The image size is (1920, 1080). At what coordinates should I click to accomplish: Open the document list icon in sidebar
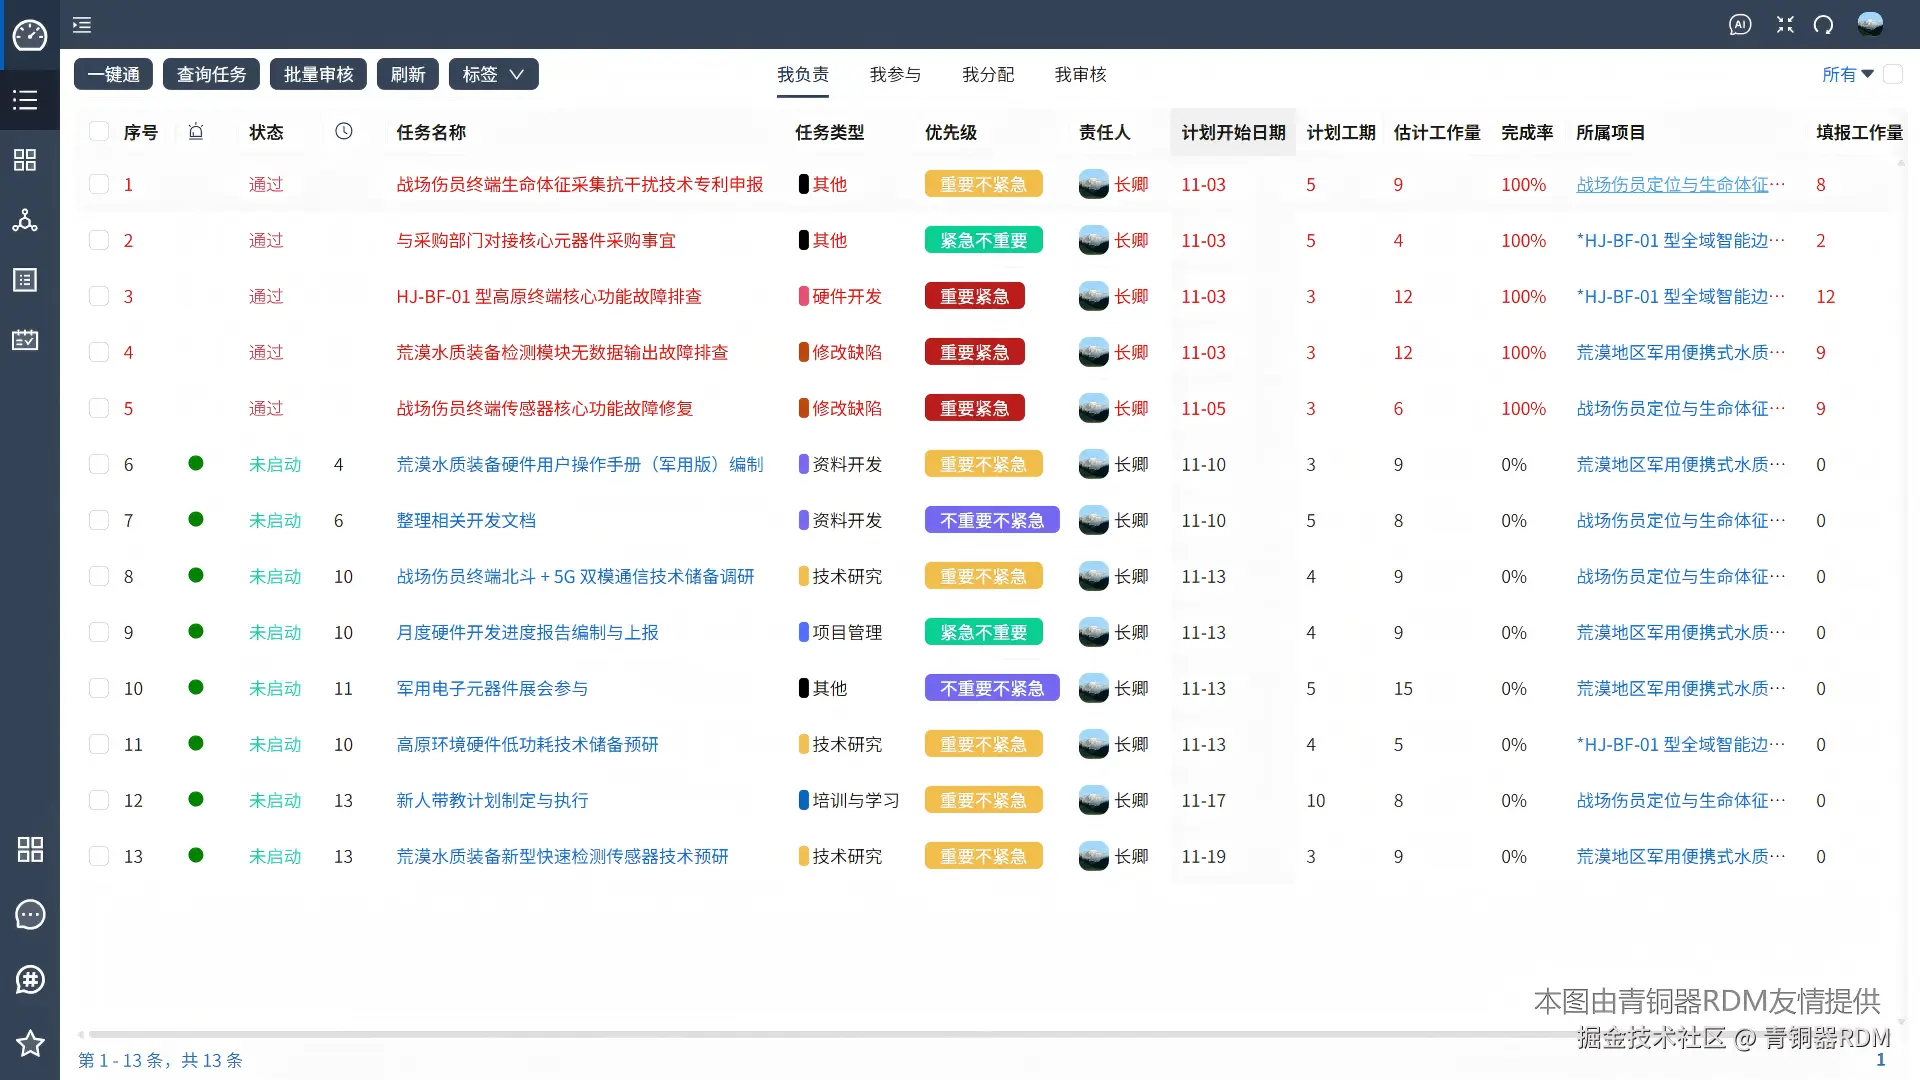[x=25, y=280]
